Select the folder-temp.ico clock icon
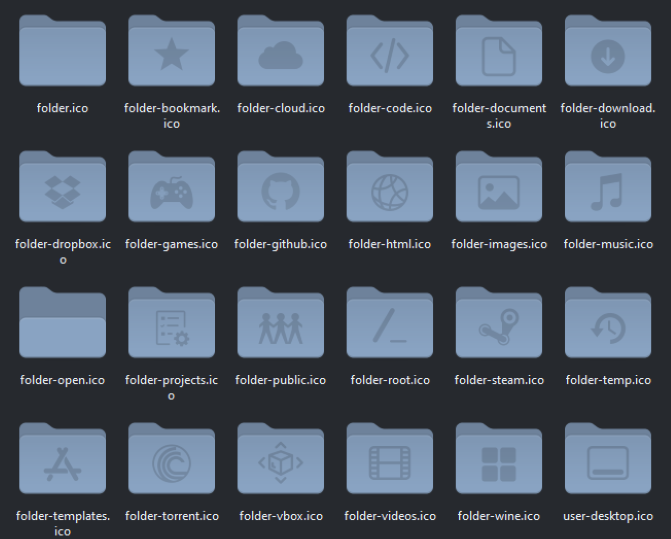The width and height of the screenshot is (671, 539). (608, 326)
